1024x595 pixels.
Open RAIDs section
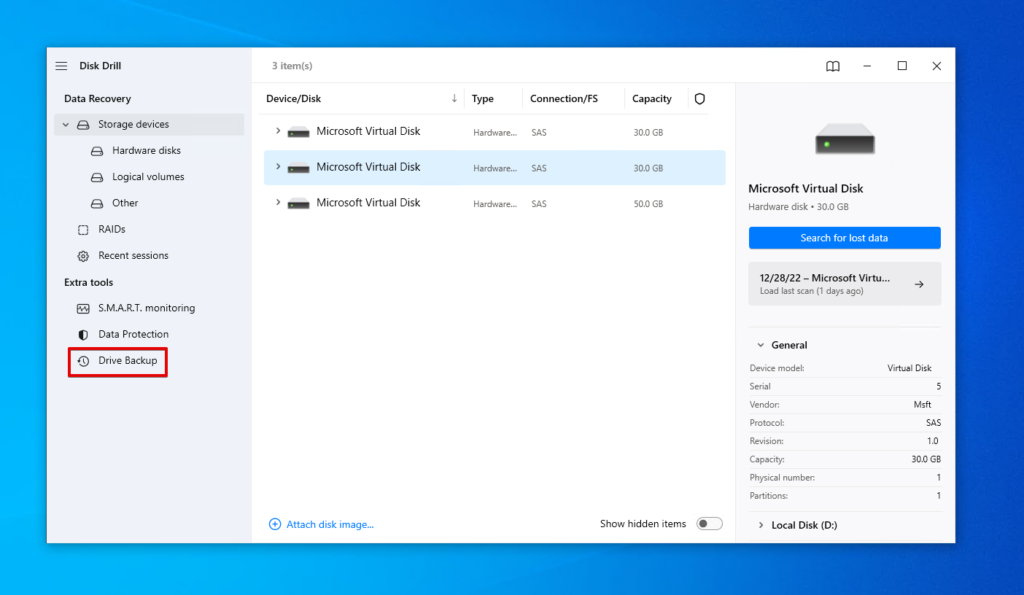pos(112,229)
